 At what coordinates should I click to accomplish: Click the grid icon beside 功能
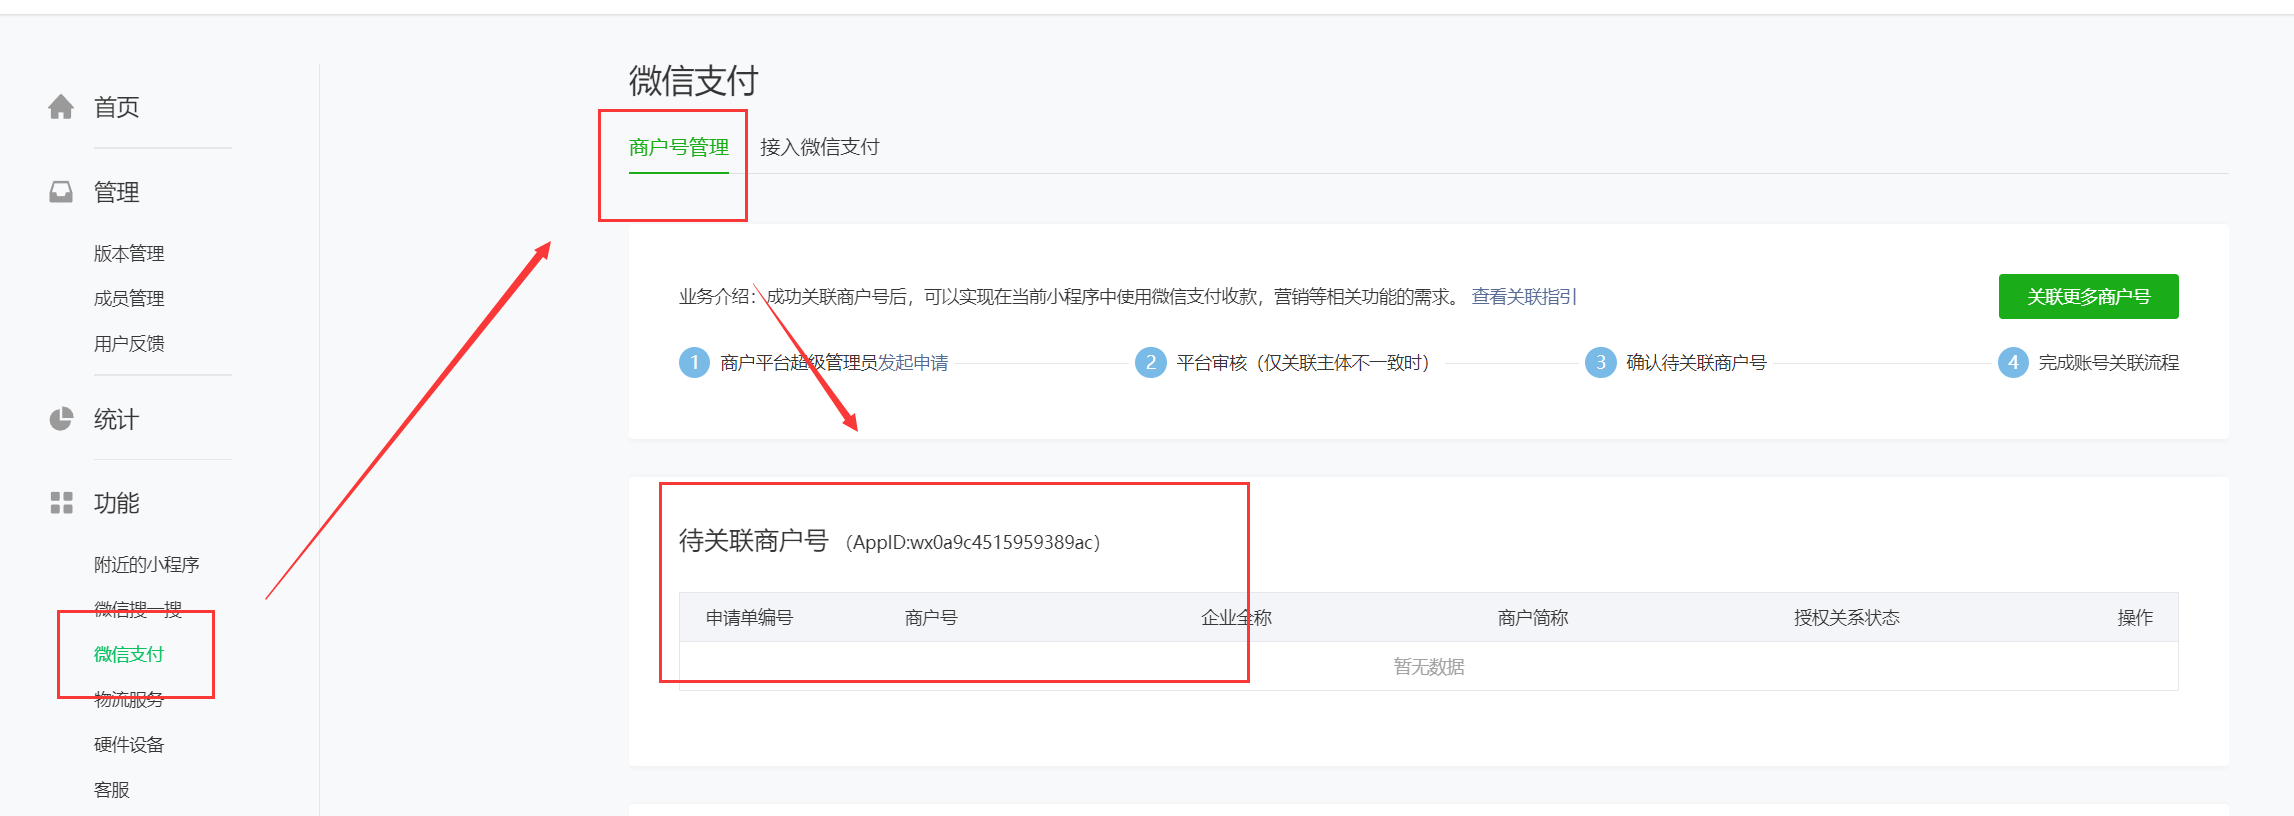(x=61, y=503)
